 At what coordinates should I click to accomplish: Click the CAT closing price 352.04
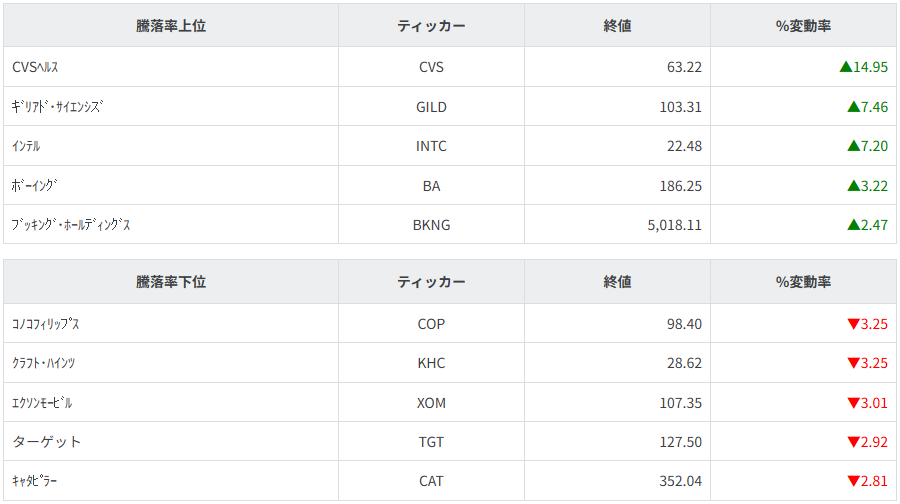(680, 481)
